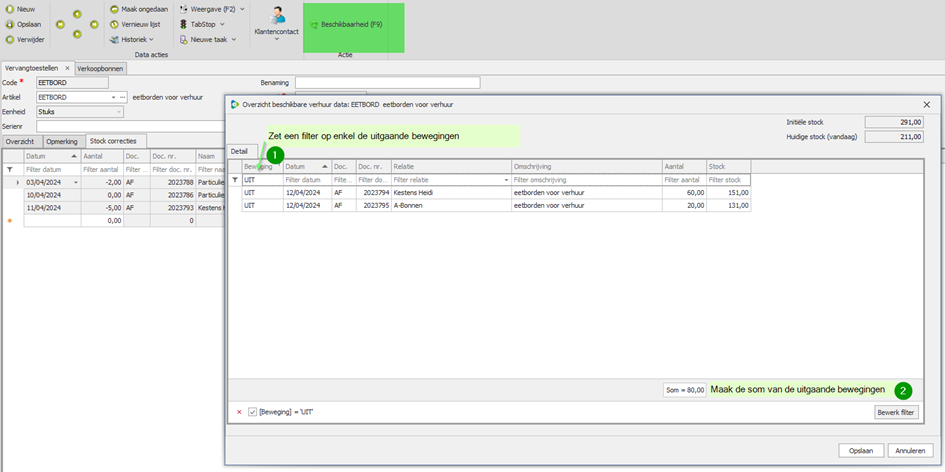Image resolution: width=945 pixels, height=472 pixels.
Task: Click the Filter omschrijving field
Action: [x=586, y=180]
